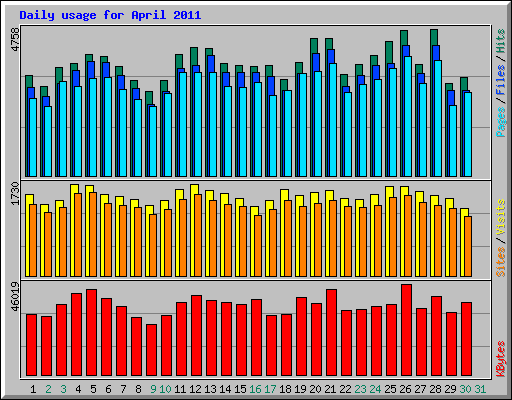512x400 pixels.
Task: Click day label 26 on x-axis
Action: [405, 389]
